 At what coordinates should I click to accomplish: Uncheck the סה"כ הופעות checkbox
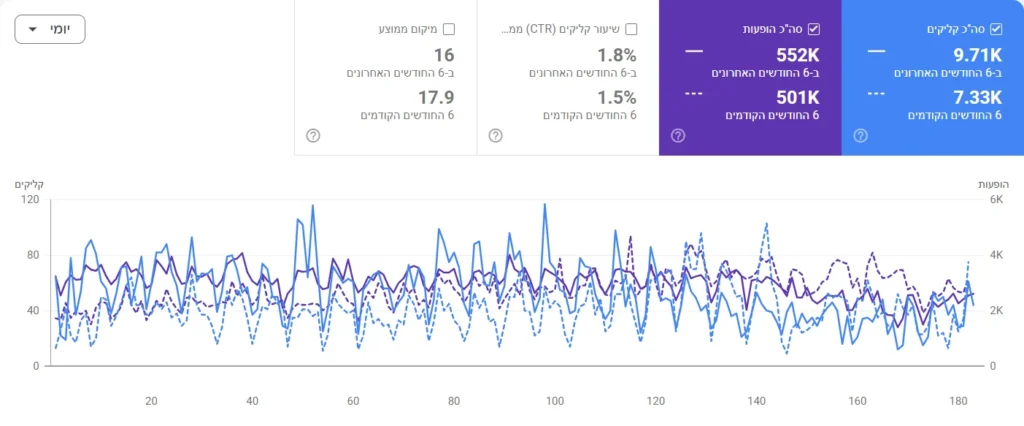point(814,29)
